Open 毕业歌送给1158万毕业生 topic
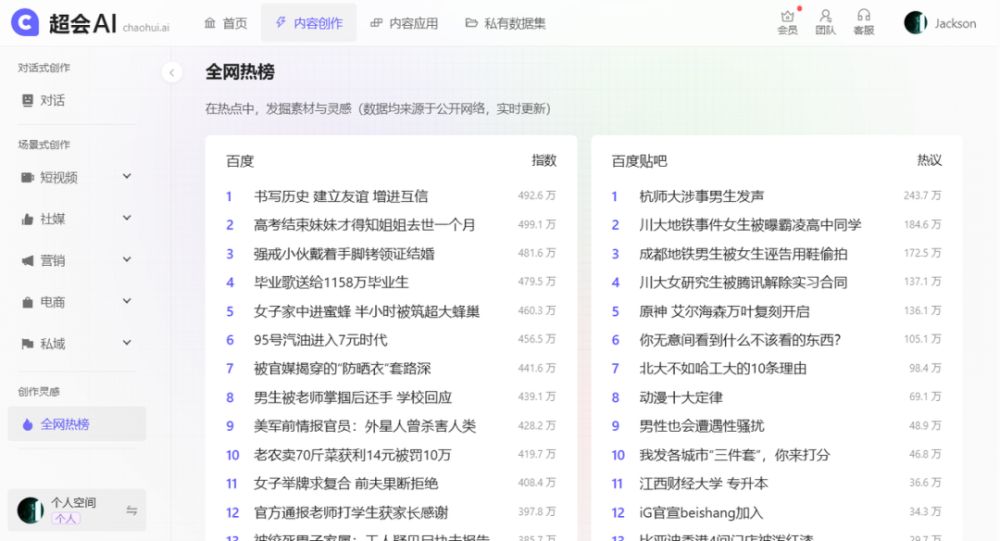The width and height of the screenshot is (1000, 541). tap(331, 283)
